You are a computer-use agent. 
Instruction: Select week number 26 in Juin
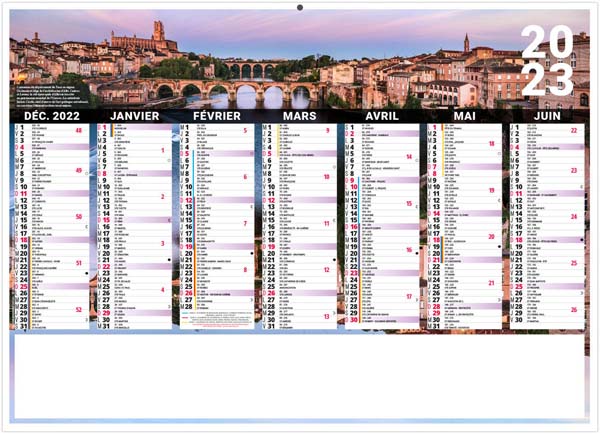pos(574,310)
